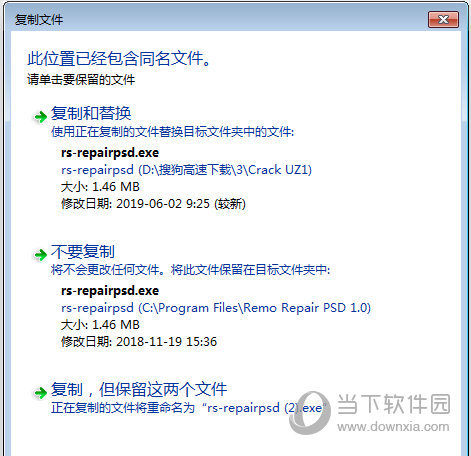This screenshot has width=471, height=456.
Task: Click green arrow beside 不要复制
Action: coord(40,255)
